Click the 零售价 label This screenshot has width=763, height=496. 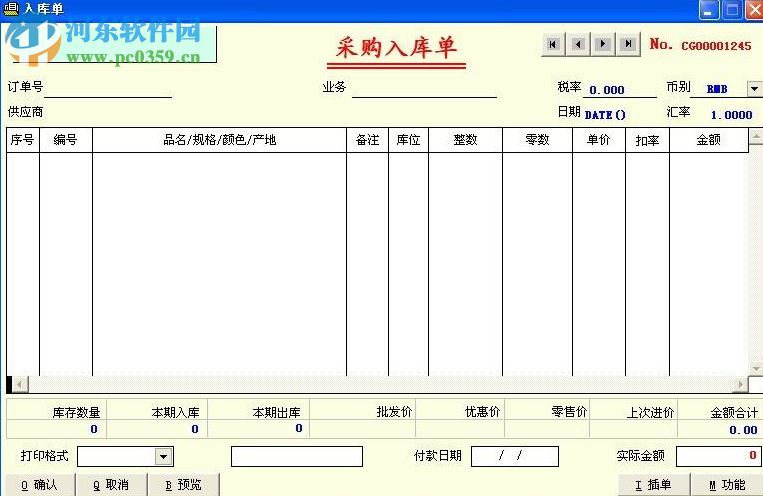(x=569, y=412)
